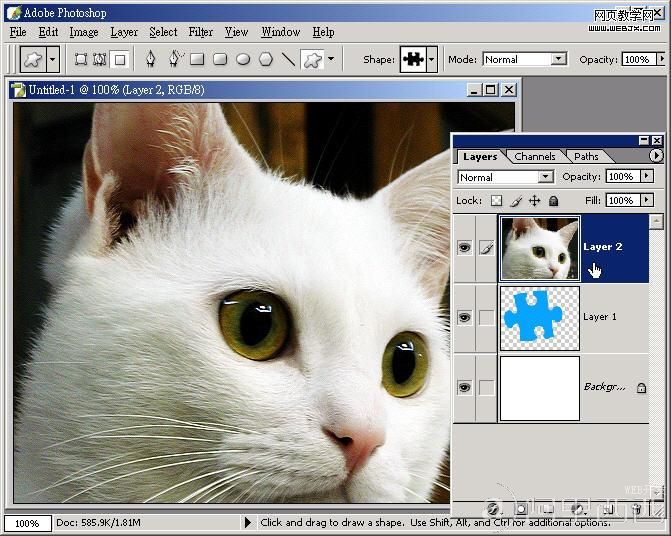Click the lock all padlock icon

pyautogui.click(x=553, y=201)
